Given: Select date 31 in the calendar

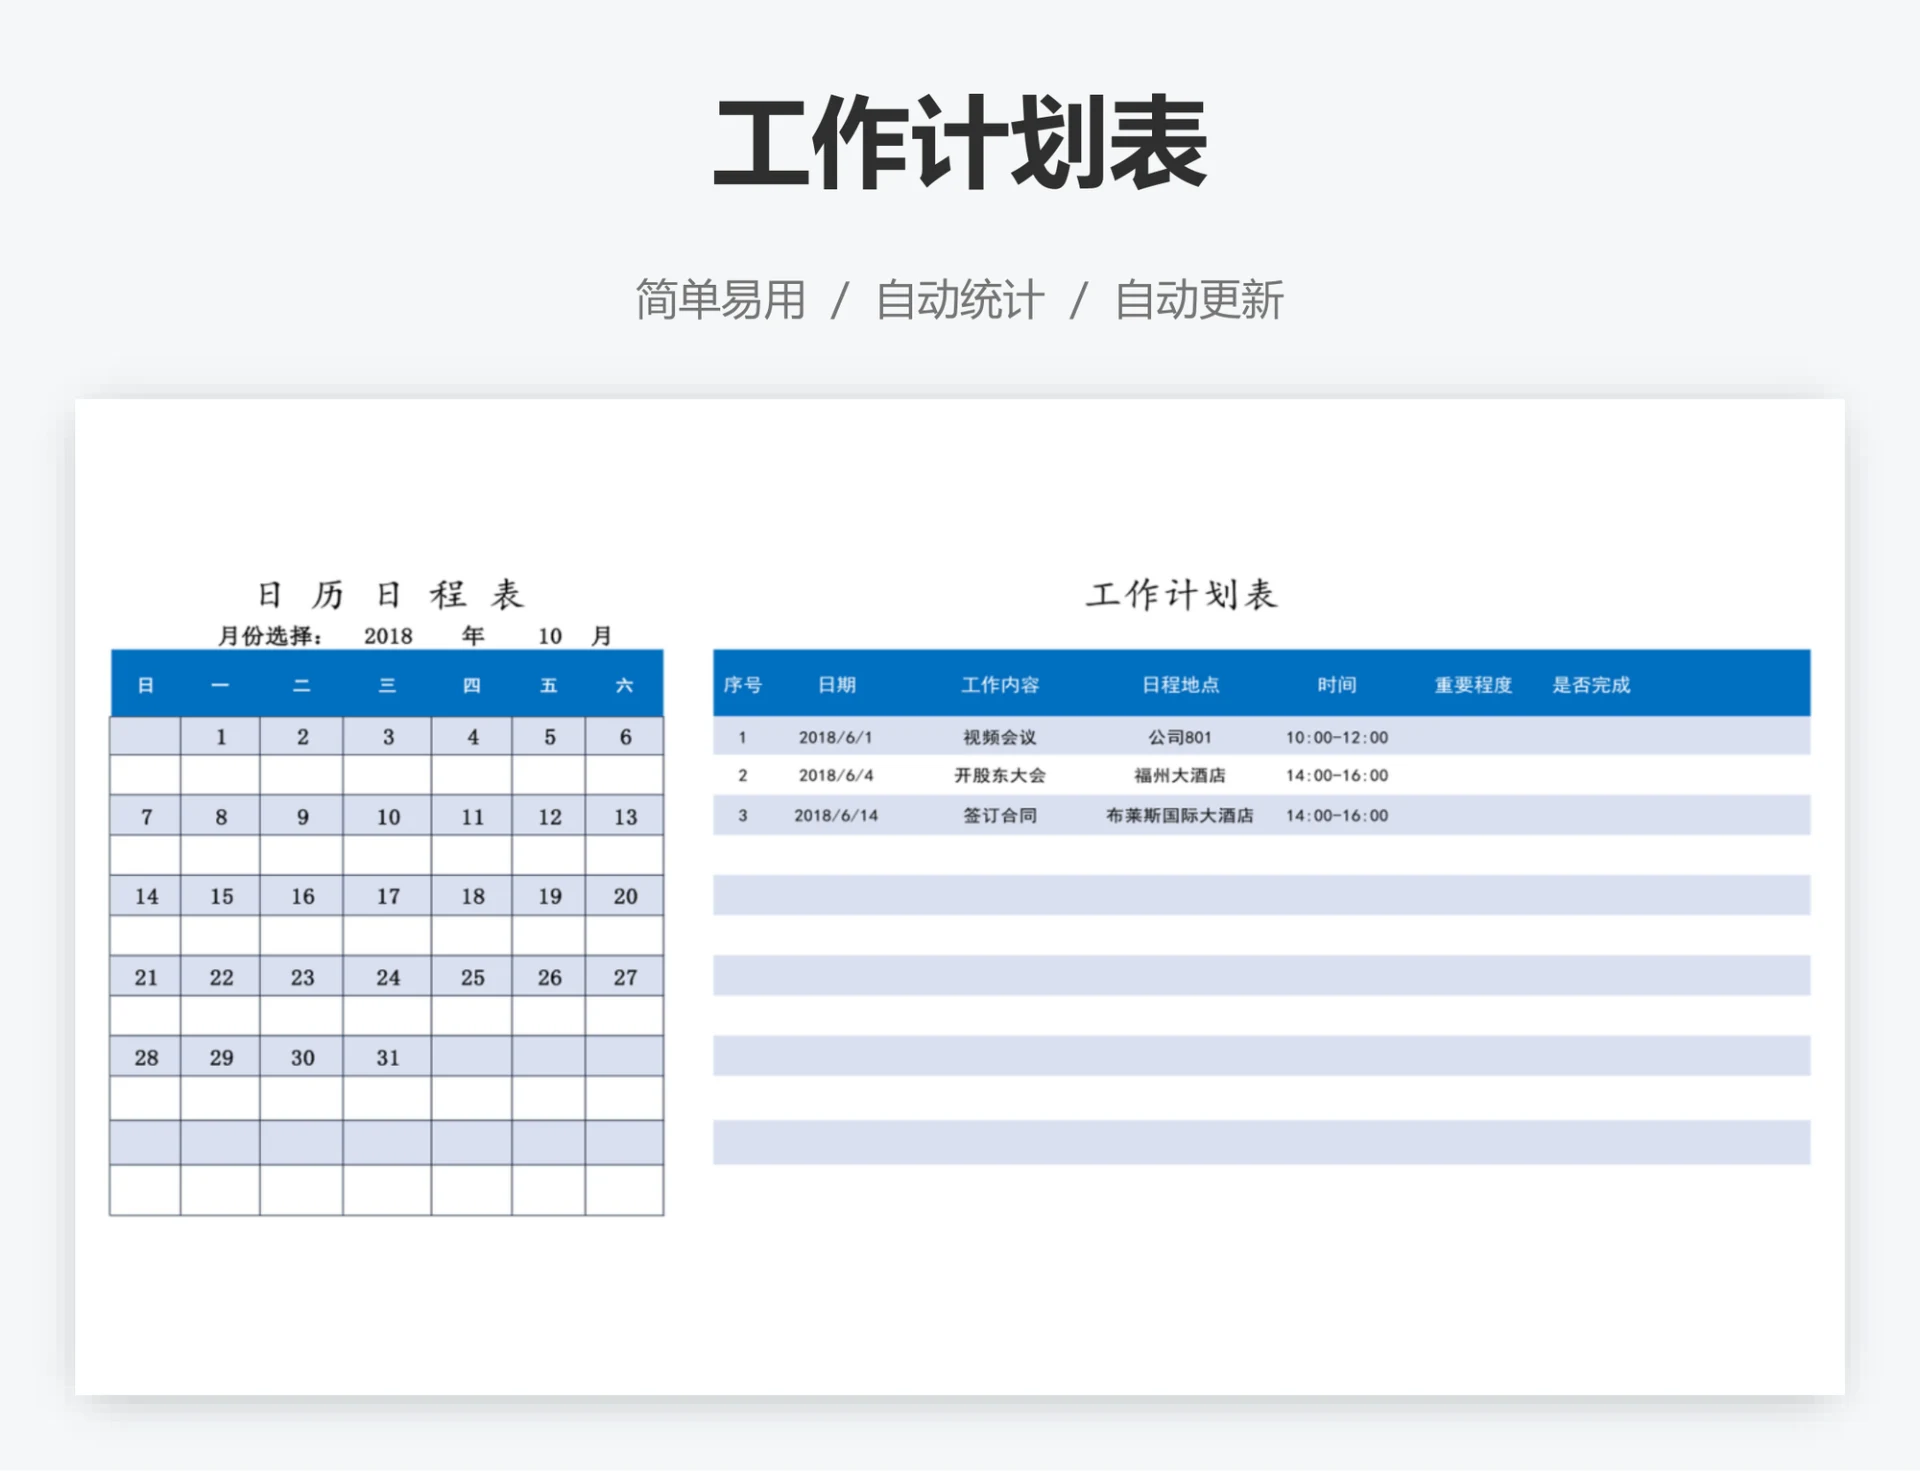Looking at the screenshot, I should [x=389, y=1056].
